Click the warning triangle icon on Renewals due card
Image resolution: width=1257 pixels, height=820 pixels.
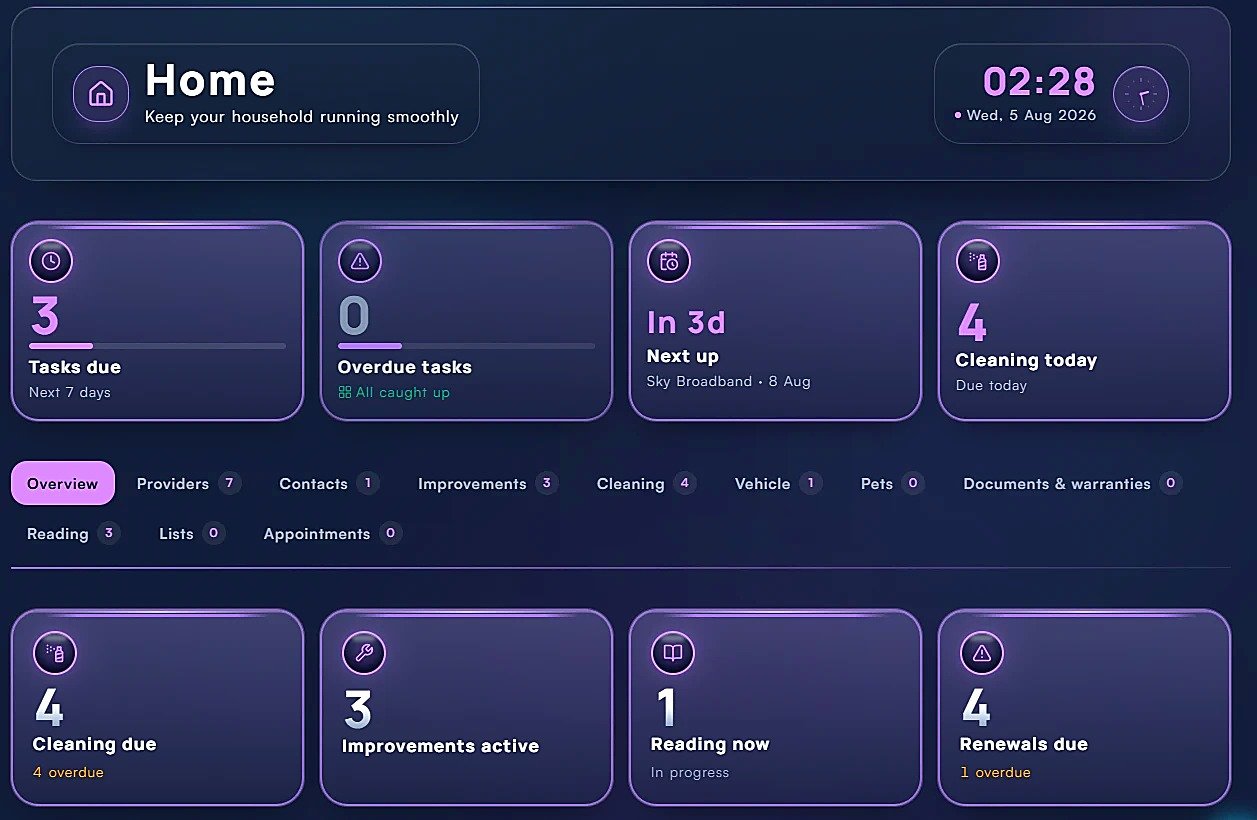point(982,653)
